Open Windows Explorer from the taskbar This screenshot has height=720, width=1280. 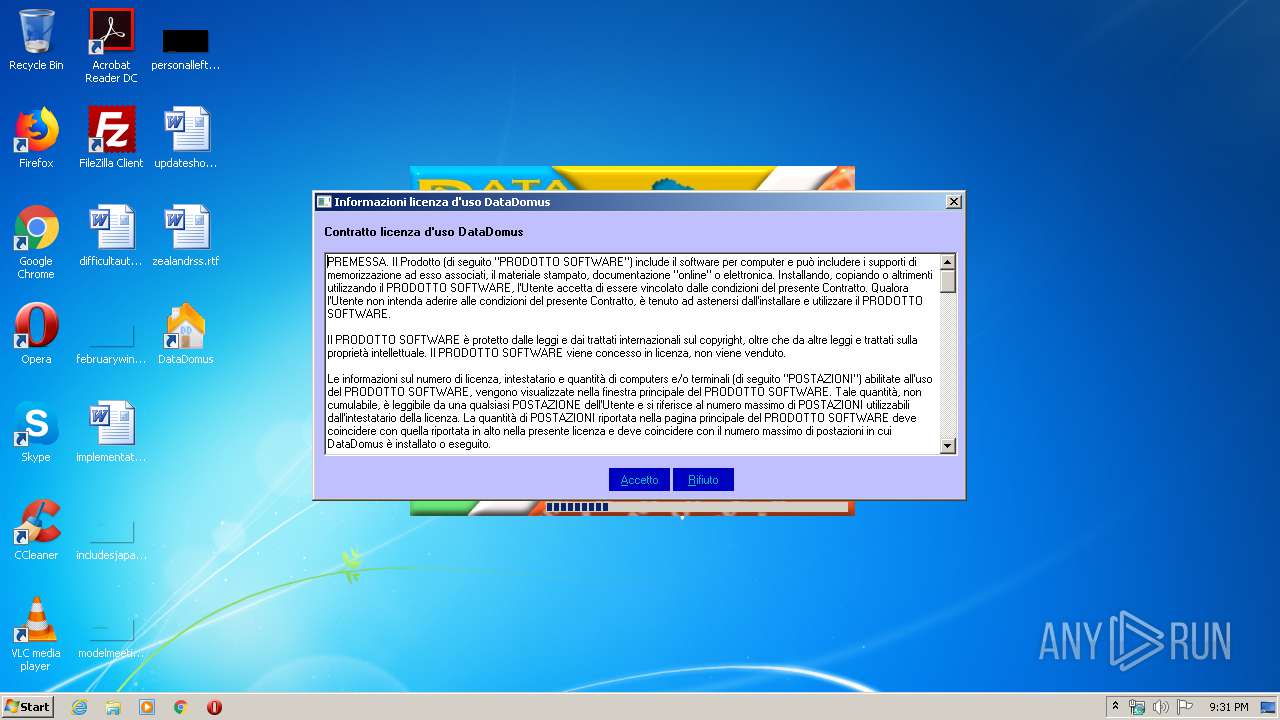point(113,707)
